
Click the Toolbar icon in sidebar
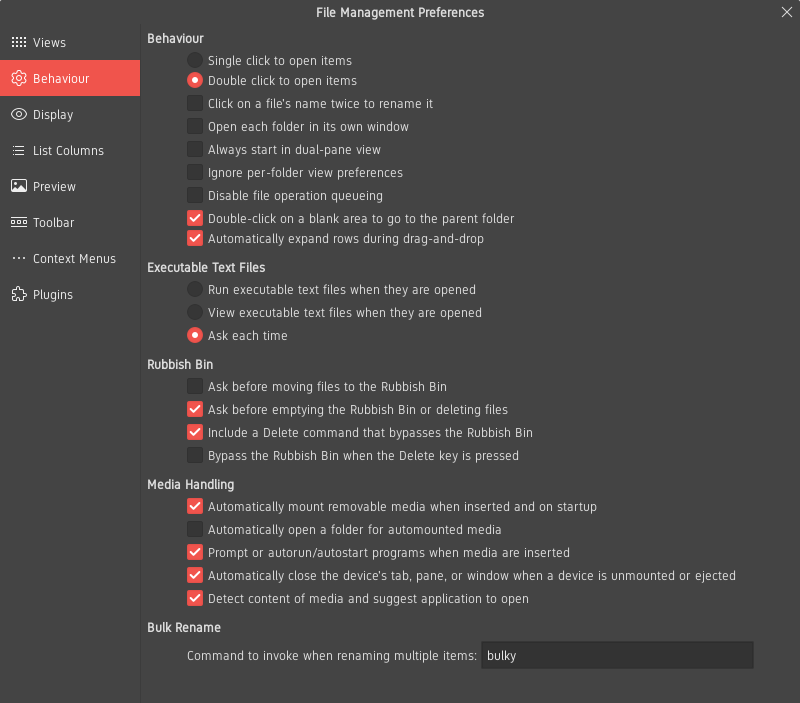[19, 222]
